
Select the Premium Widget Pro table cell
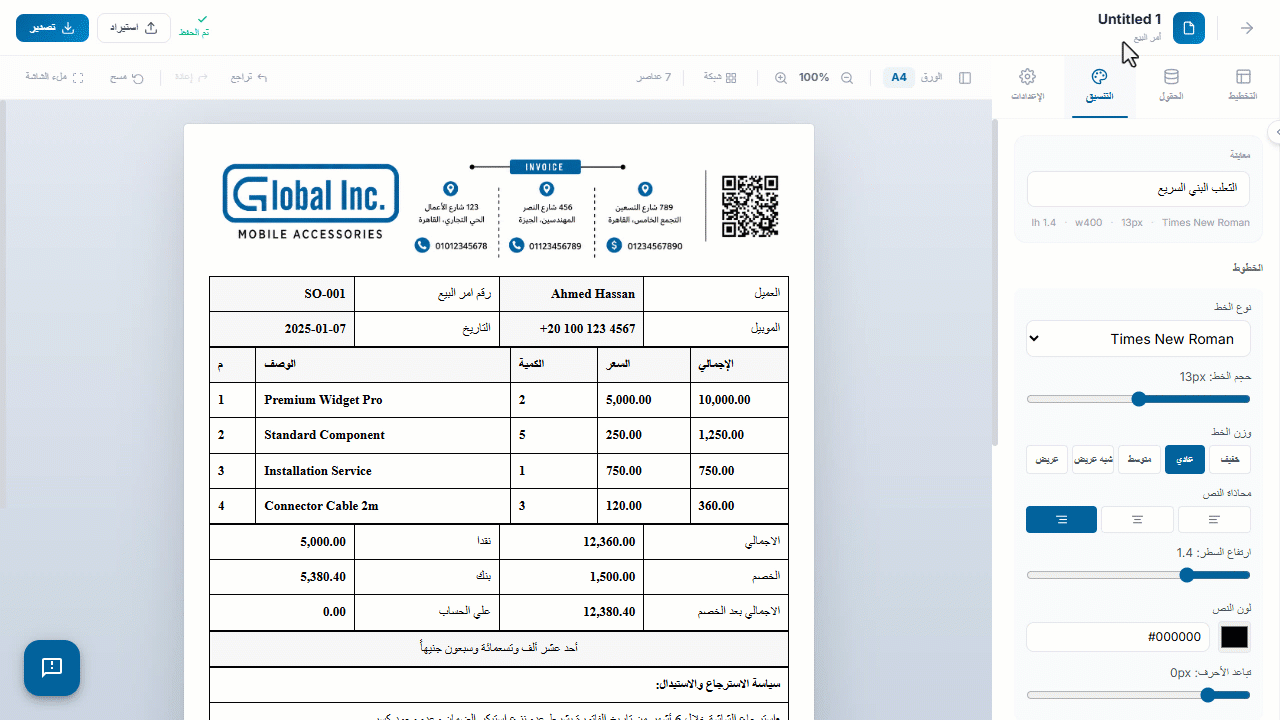tap(383, 400)
